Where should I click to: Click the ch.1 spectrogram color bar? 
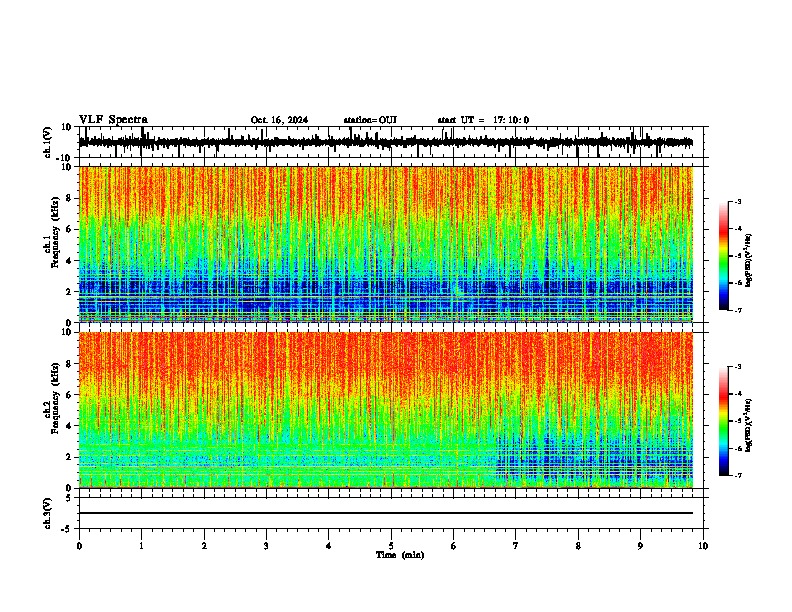pos(724,256)
